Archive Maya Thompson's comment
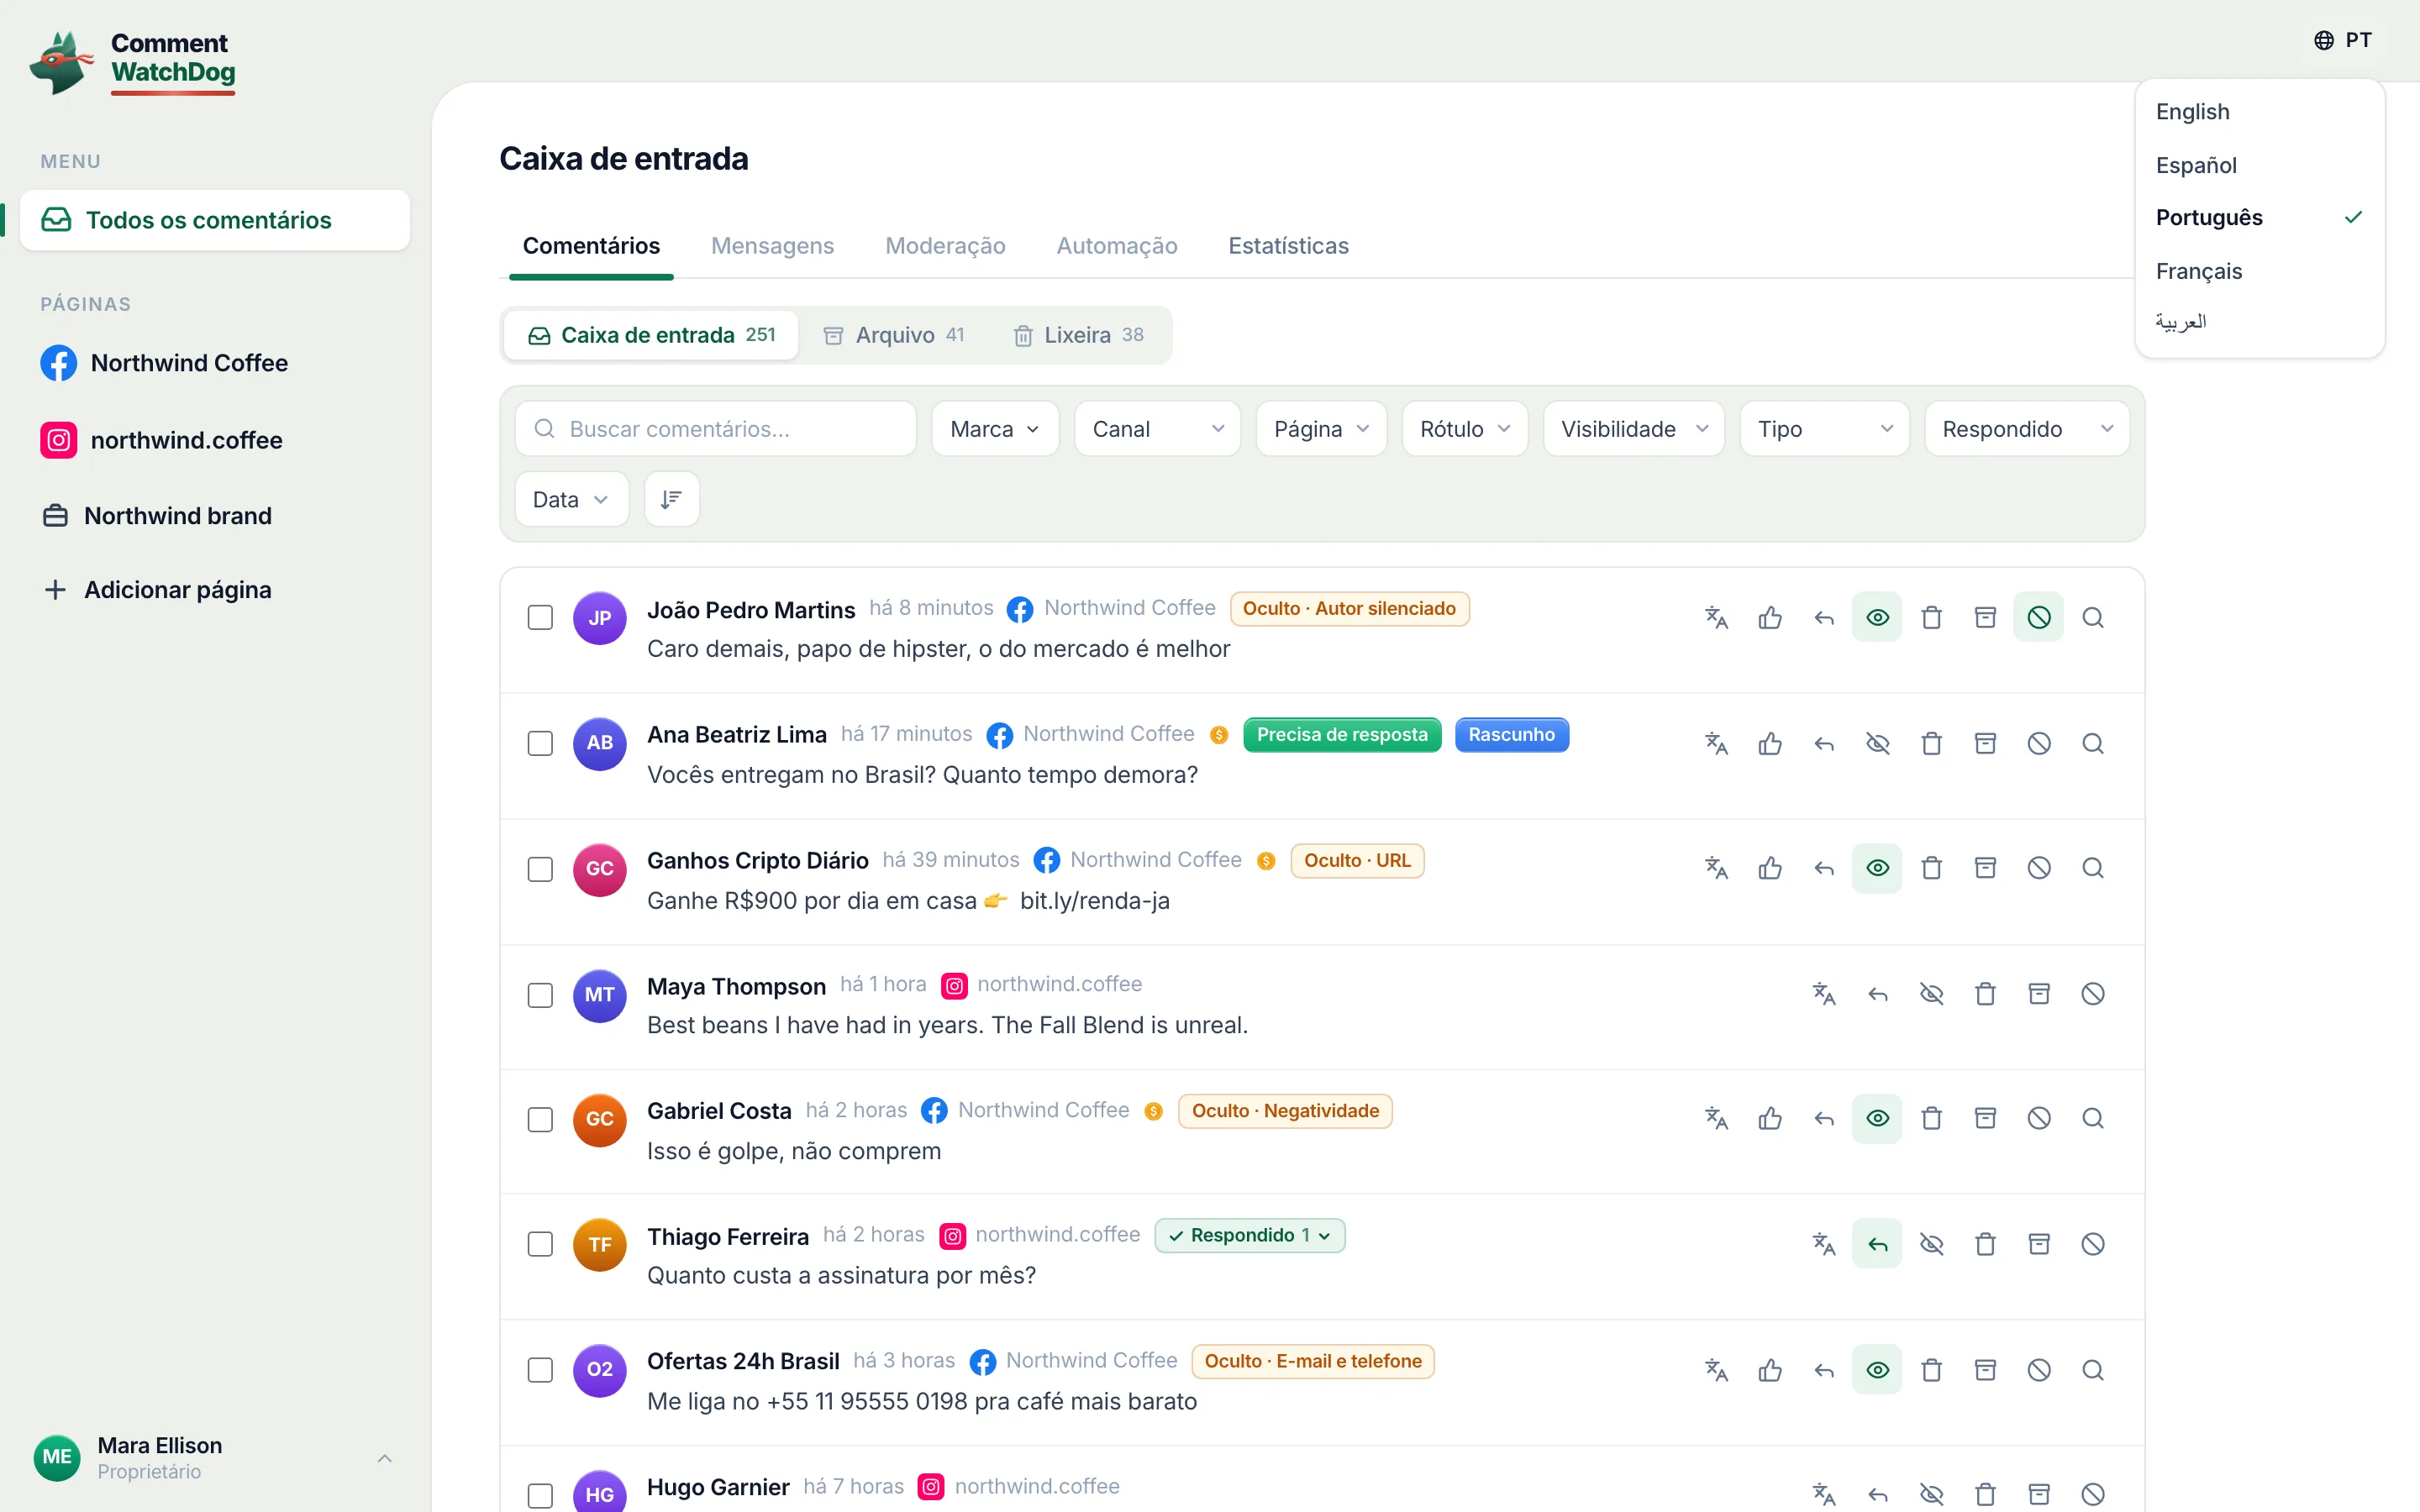 click(x=2039, y=994)
